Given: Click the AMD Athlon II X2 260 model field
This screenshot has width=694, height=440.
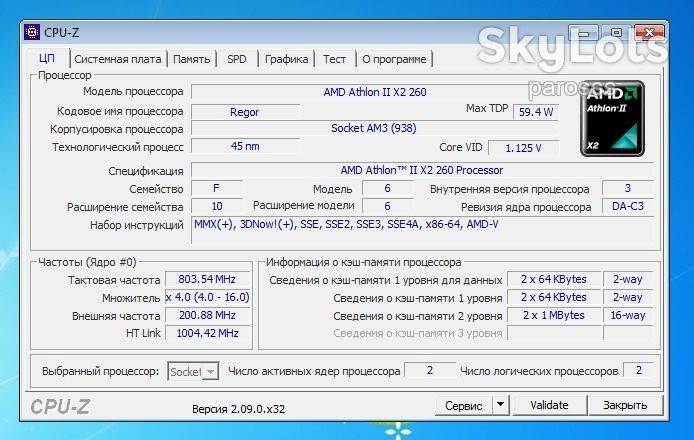Looking at the screenshot, I should pos(374,92).
